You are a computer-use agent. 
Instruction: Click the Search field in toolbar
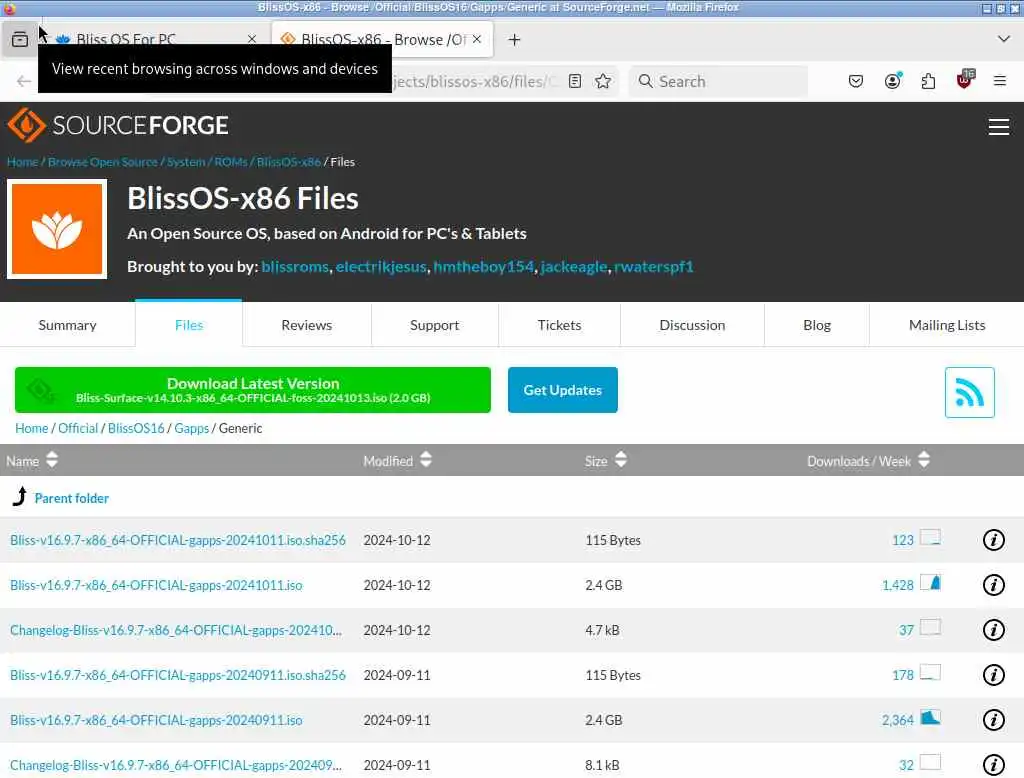[x=718, y=81]
